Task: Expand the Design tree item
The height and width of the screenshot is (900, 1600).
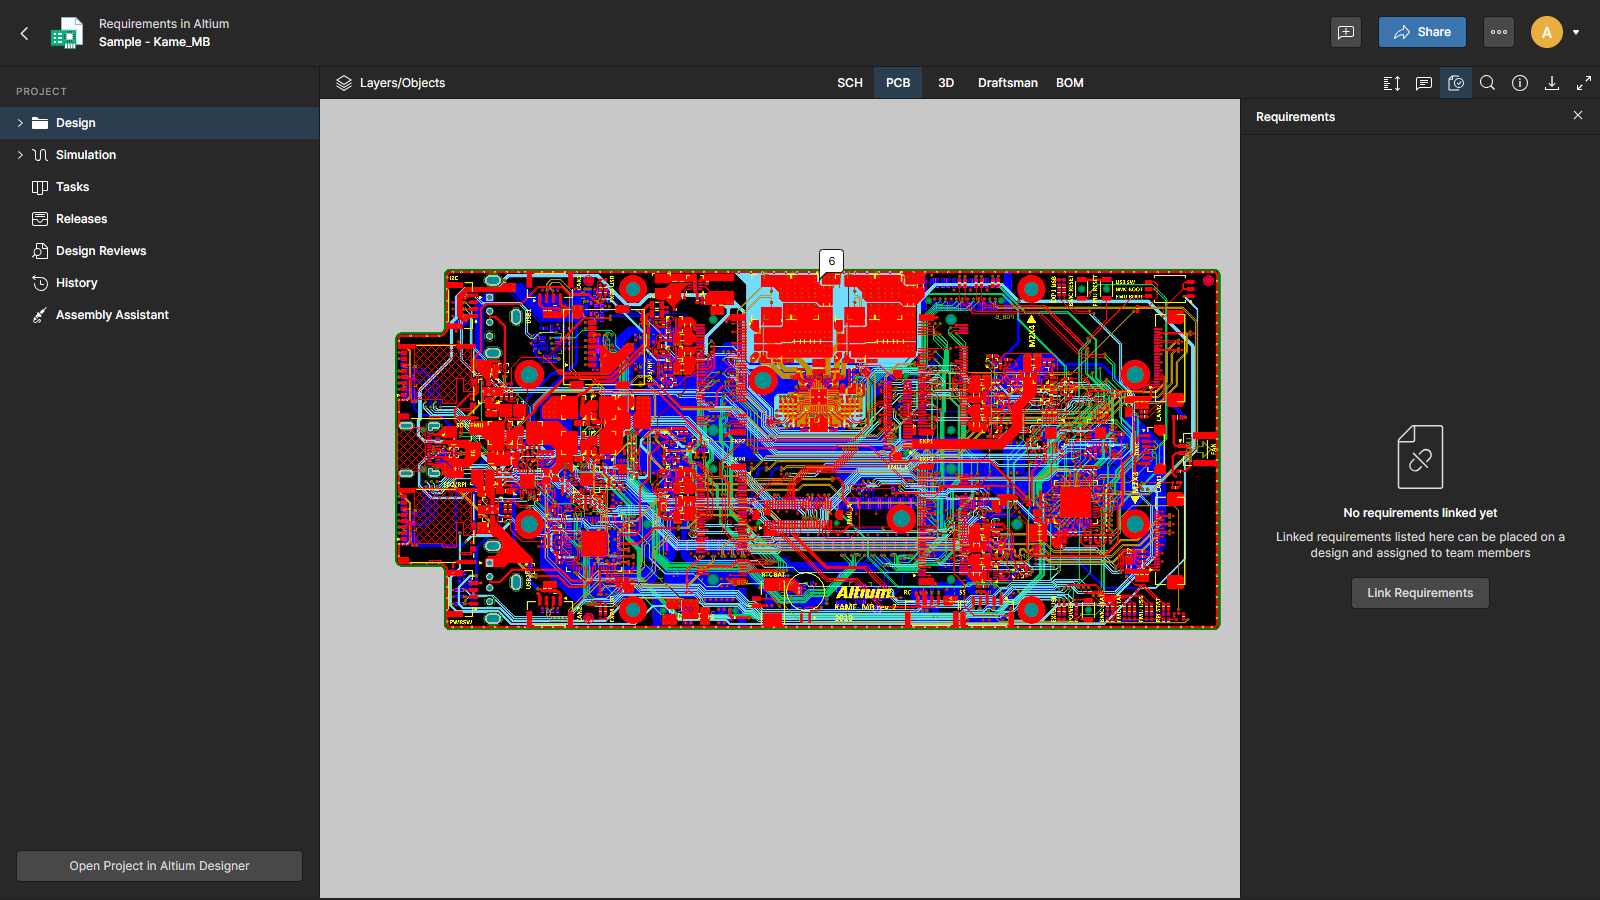Action: click(20, 123)
